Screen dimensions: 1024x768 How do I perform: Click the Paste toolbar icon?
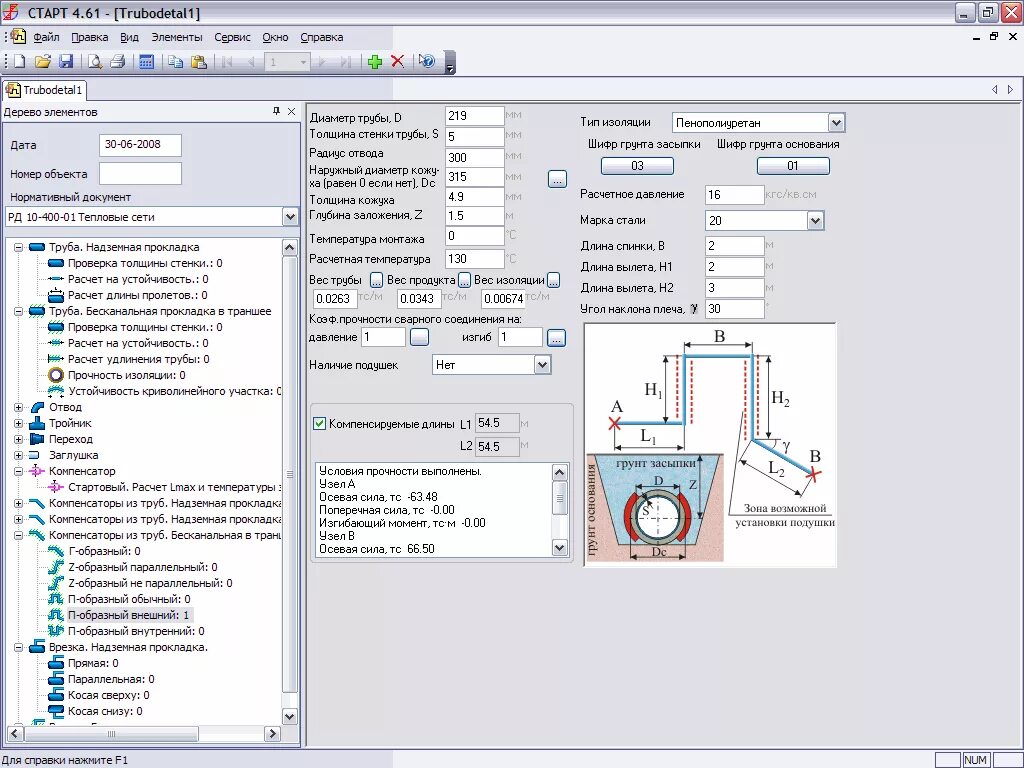[x=199, y=61]
